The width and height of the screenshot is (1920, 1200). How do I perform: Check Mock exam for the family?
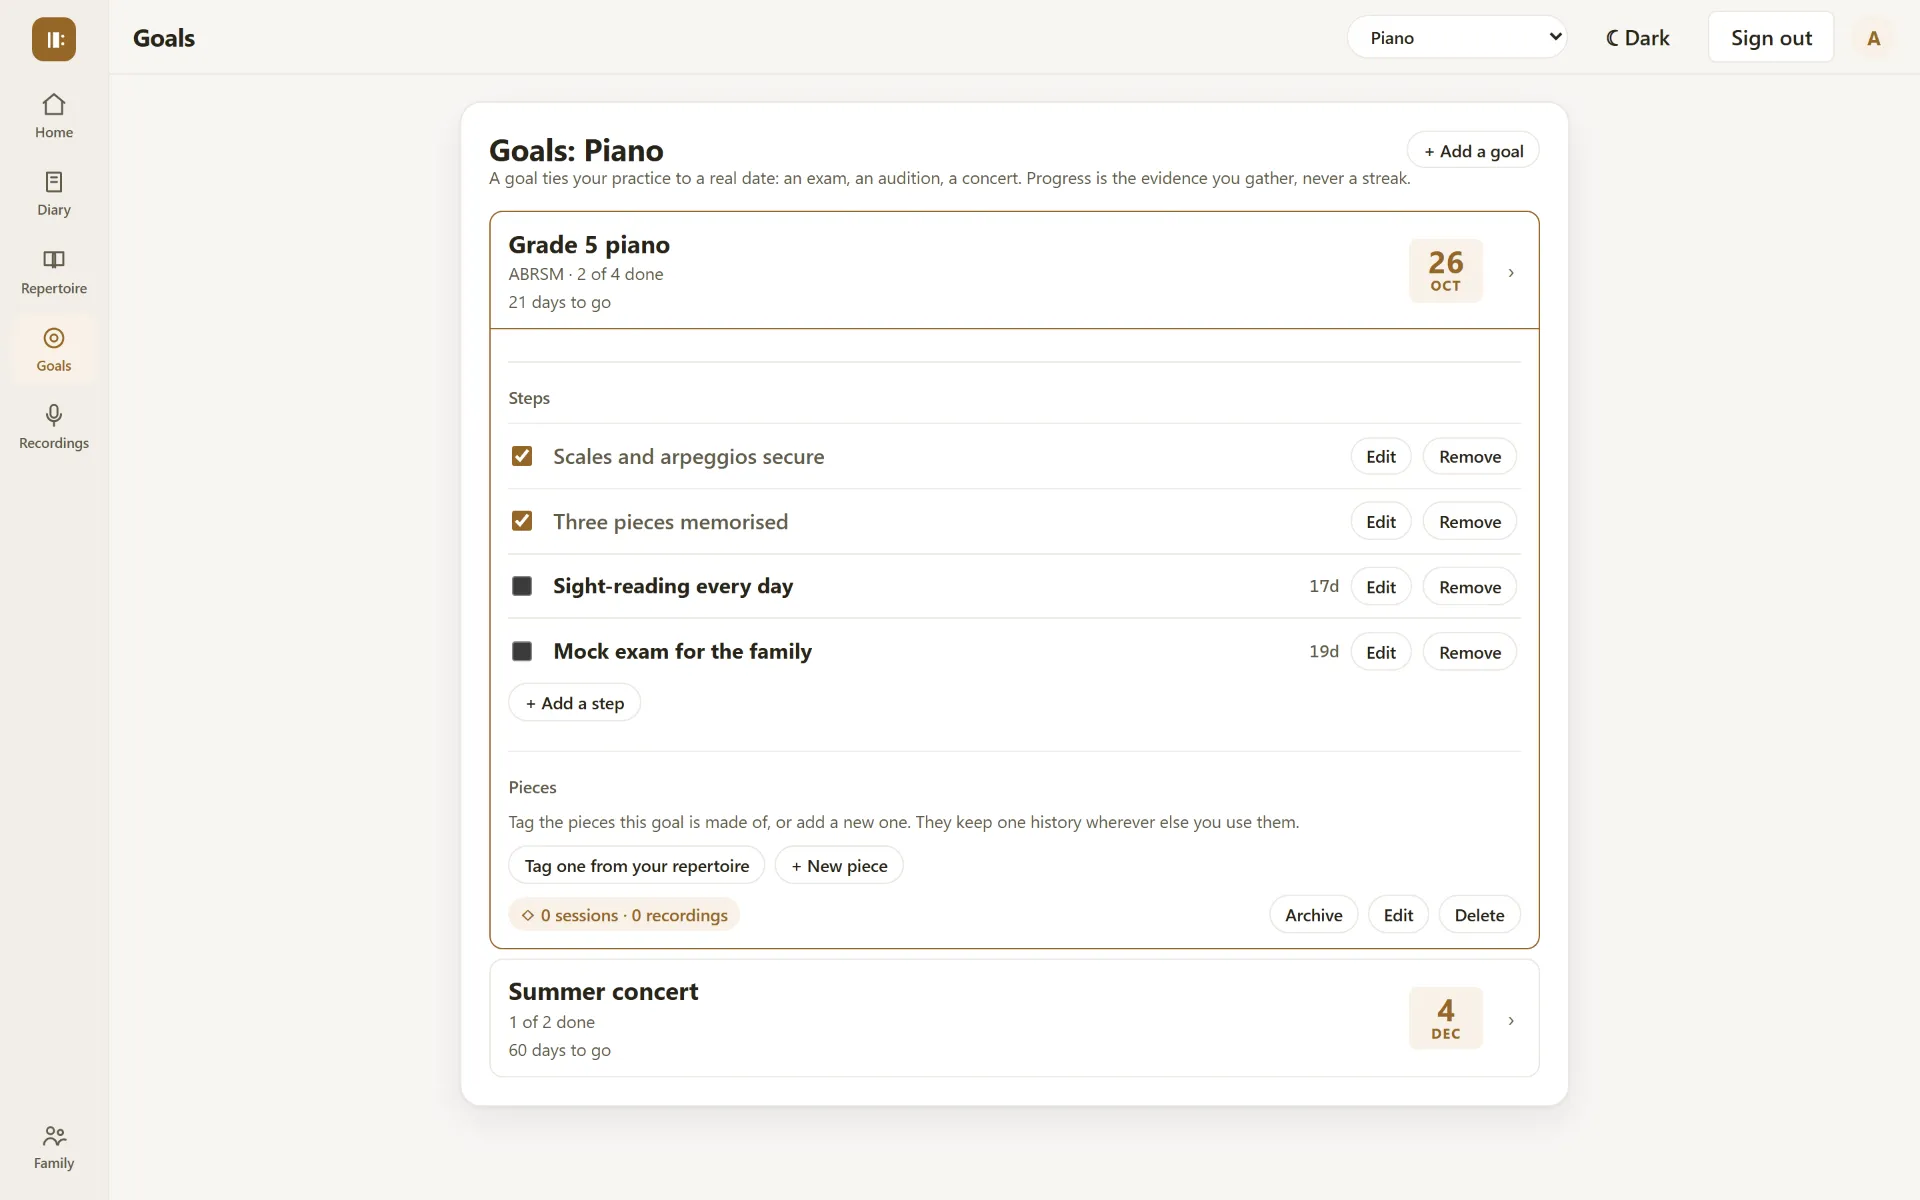pyautogui.click(x=522, y=651)
